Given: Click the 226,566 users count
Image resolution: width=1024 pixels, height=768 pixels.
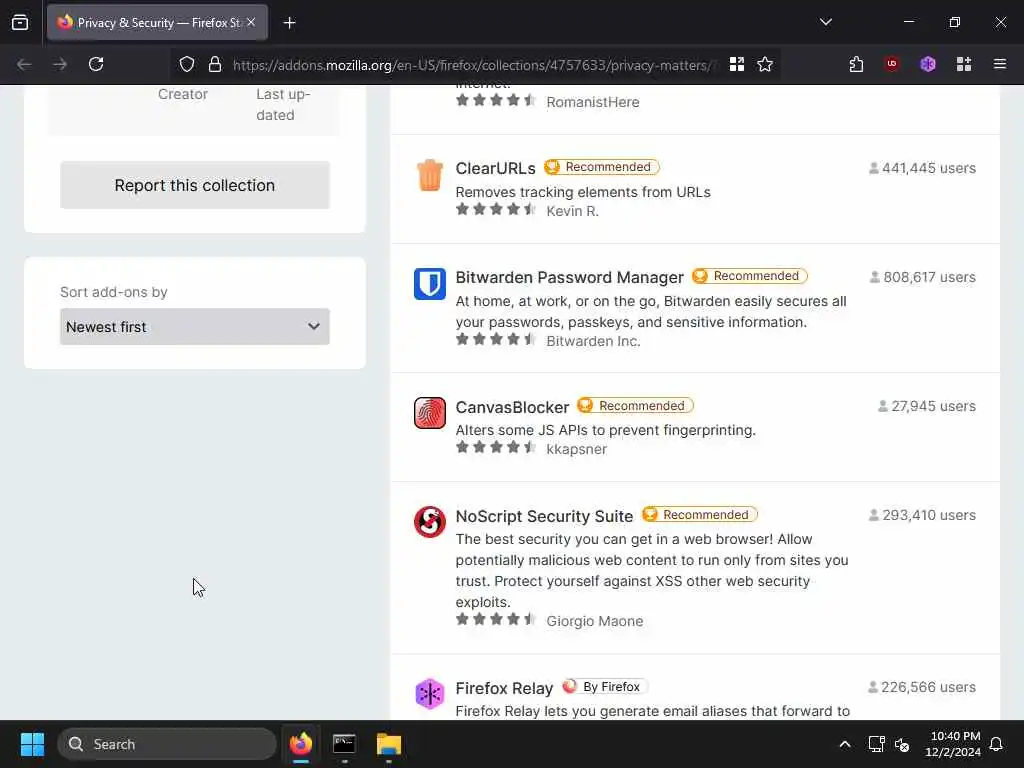Looking at the screenshot, I should coord(921,688).
